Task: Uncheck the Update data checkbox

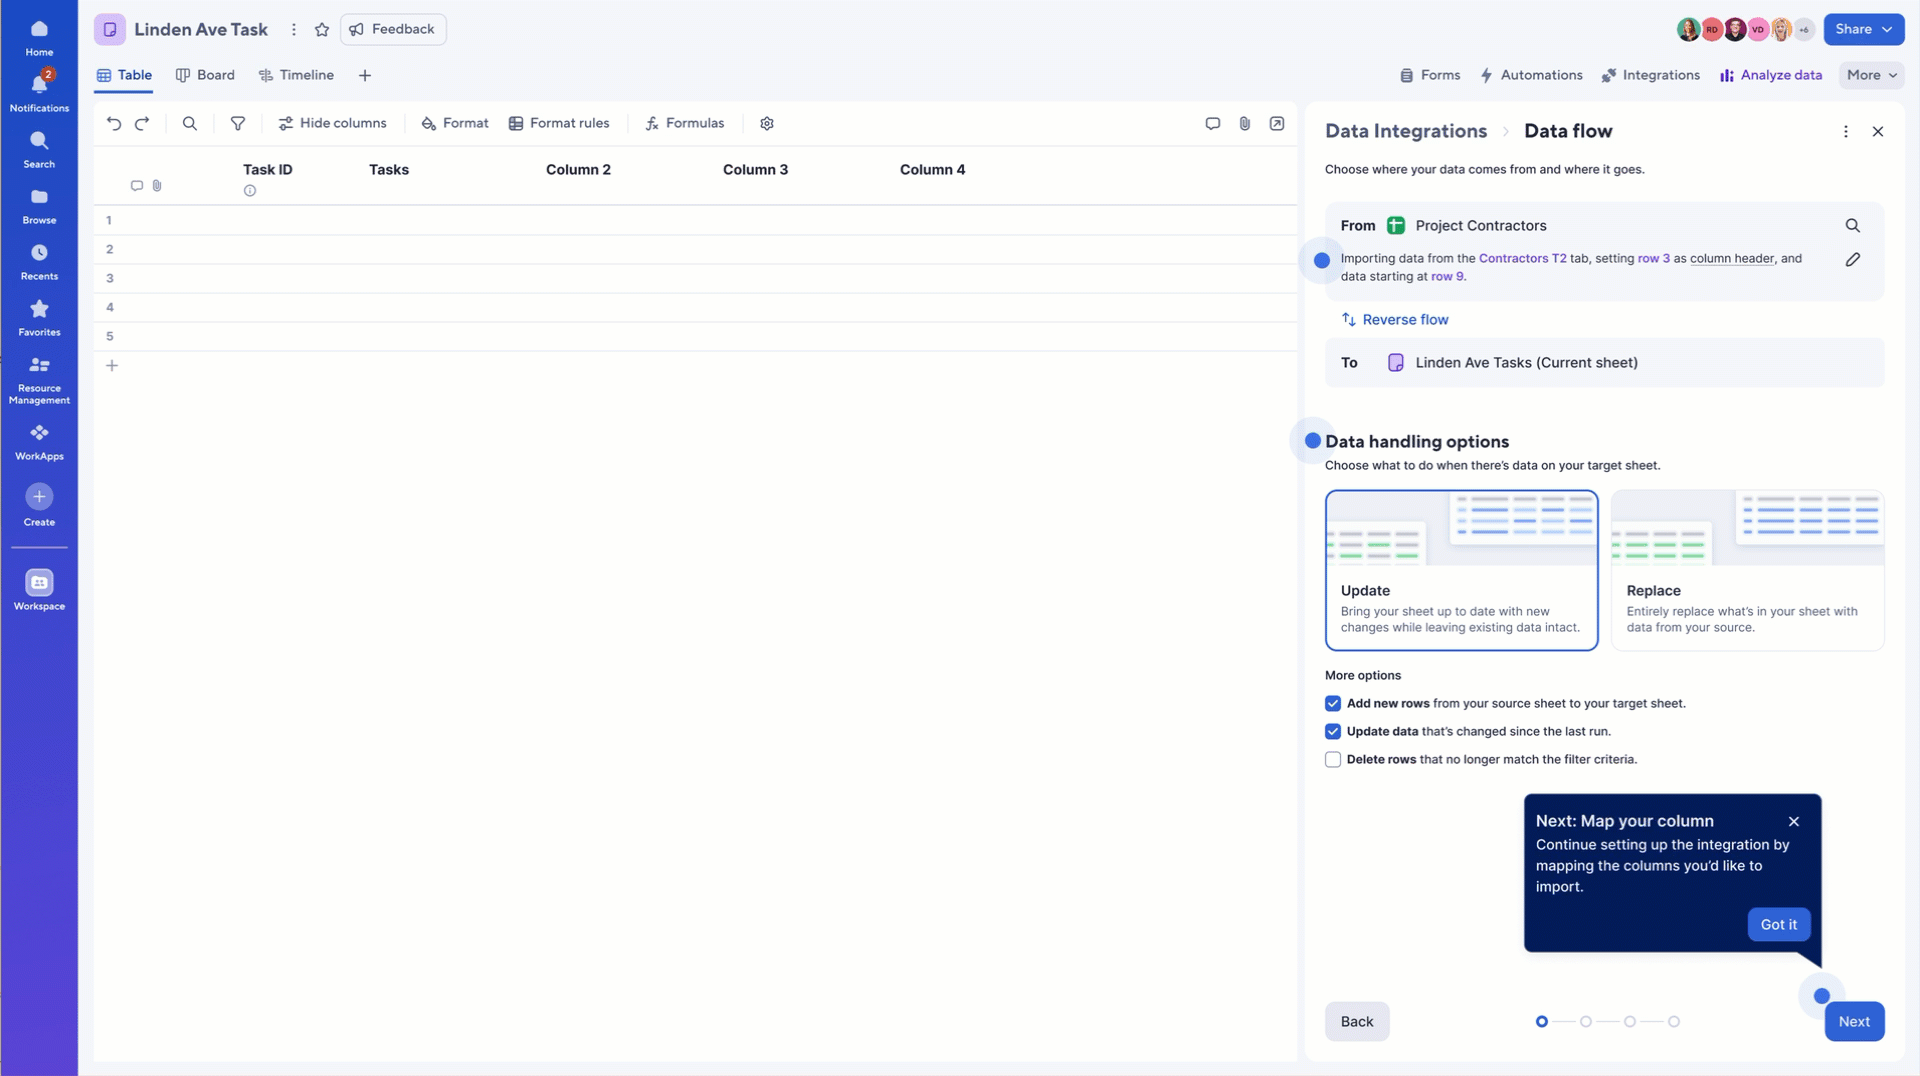Action: coord(1333,732)
